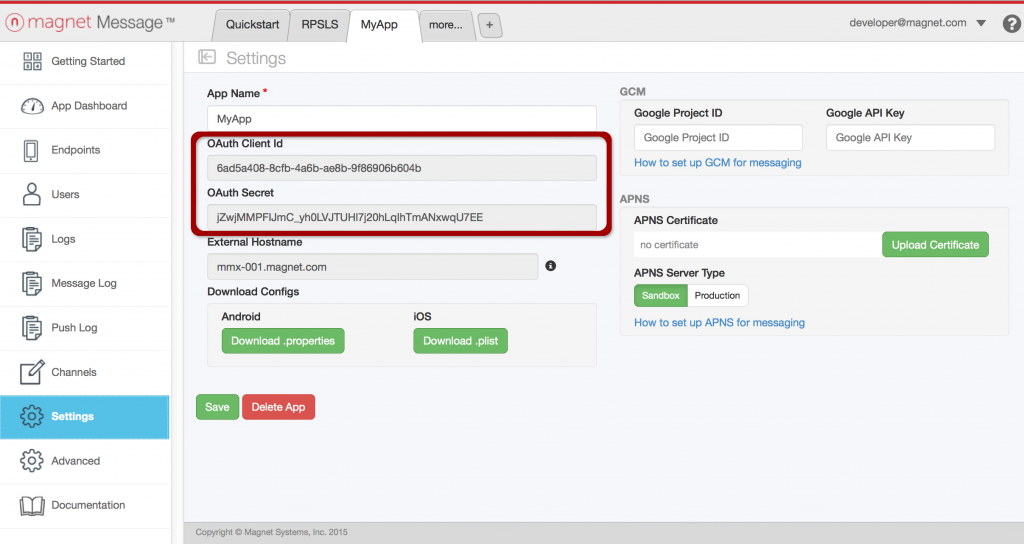Image resolution: width=1024 pixels, height=544 pixels.
Task: Add a new app with the plus tab
Action: click(x=490, y=25)
